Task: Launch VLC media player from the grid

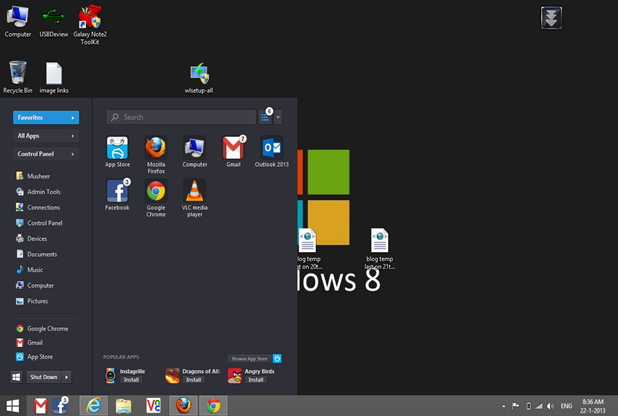Action: tap(194, 191)
